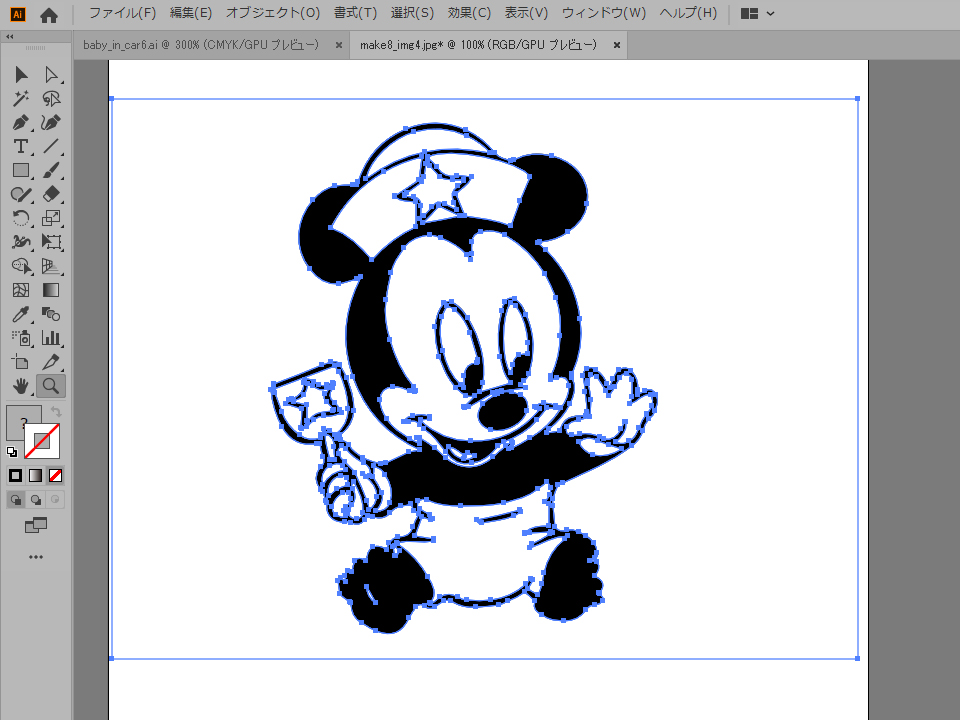Reset to default fill and stroke

(x=12, y=452)
